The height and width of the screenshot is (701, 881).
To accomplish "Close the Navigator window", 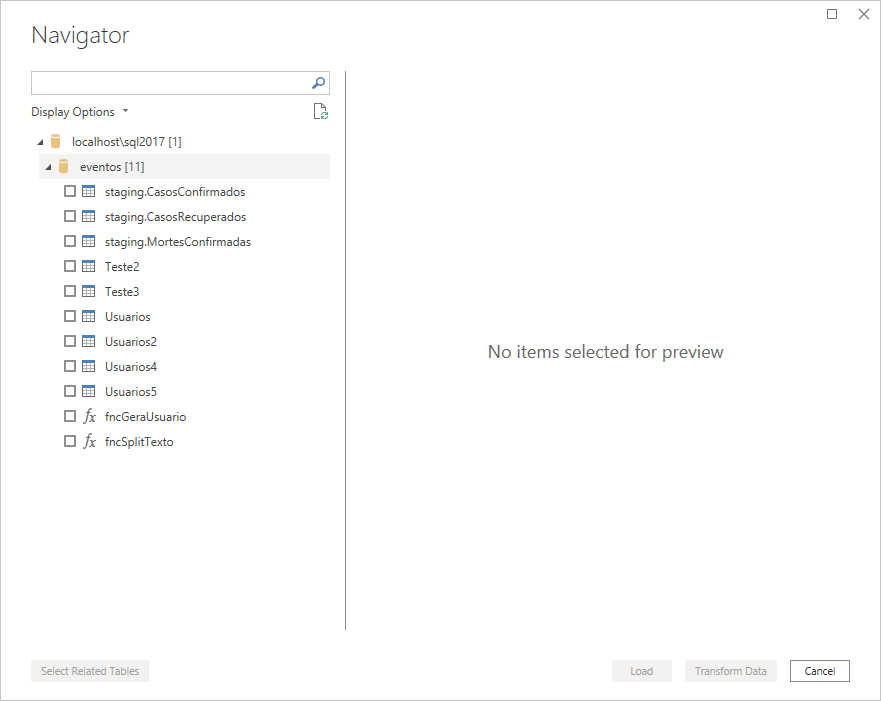I will 864,14.
